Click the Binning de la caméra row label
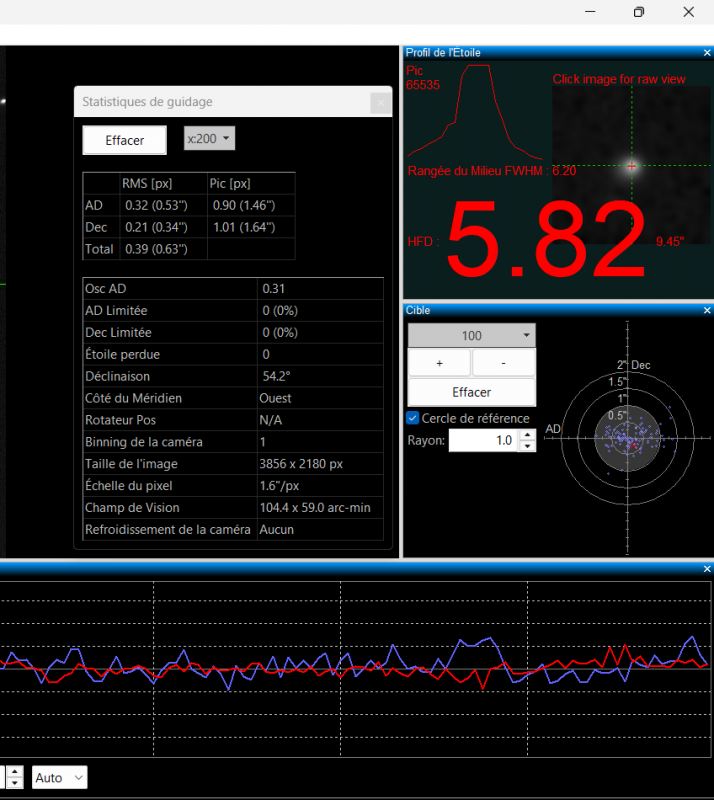The image size is (714, 800). pyautogui.click(x=144, y=442)
